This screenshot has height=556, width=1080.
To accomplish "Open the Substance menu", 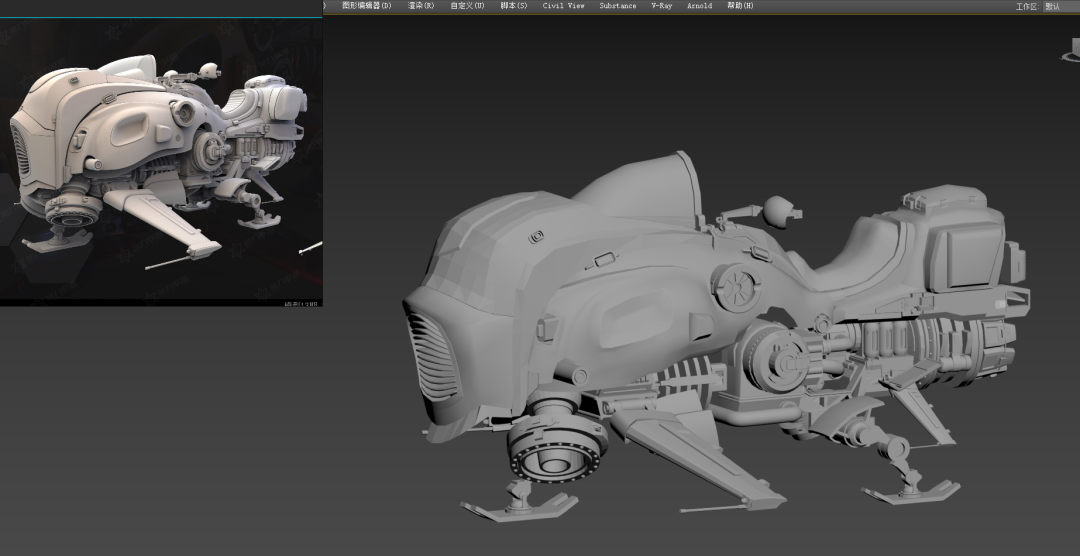I will coord(617,6).
